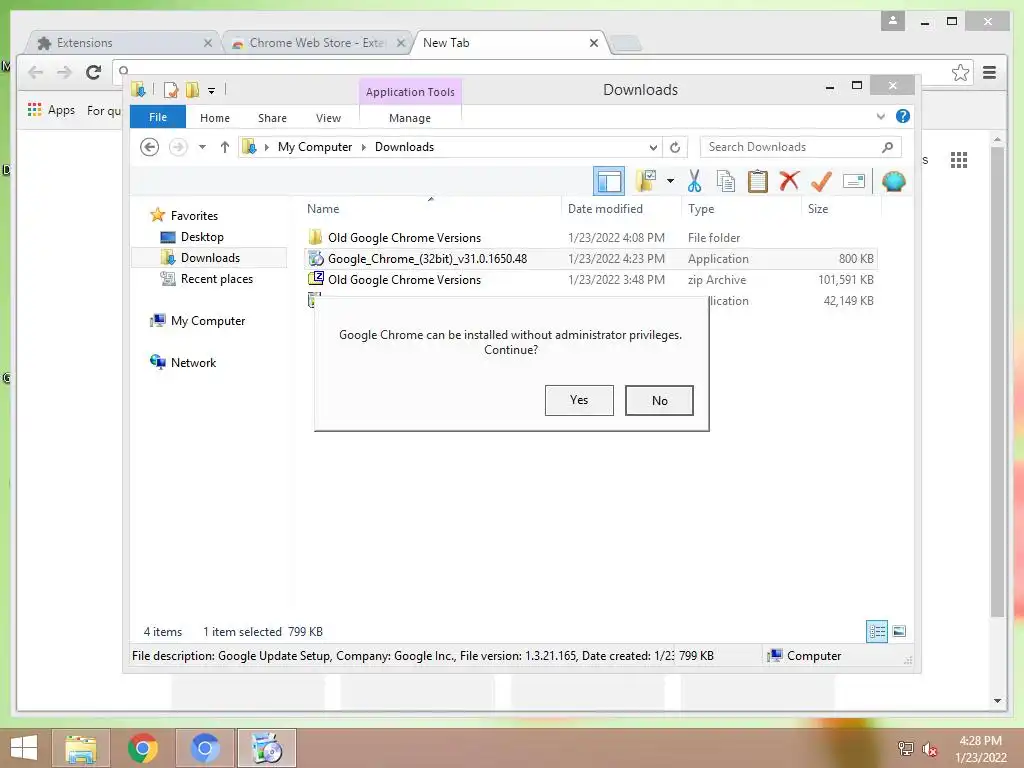Refresh the Downloads folder view
The height and width of the screenshot is (768, 1024).
tap(675, 147)
